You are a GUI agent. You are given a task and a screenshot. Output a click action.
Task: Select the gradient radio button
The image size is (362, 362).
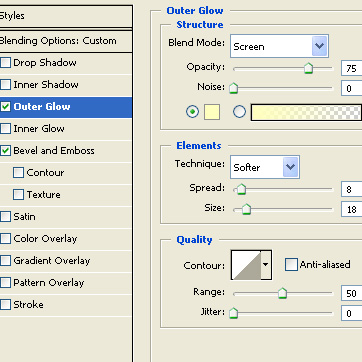[x=239, y=112]
